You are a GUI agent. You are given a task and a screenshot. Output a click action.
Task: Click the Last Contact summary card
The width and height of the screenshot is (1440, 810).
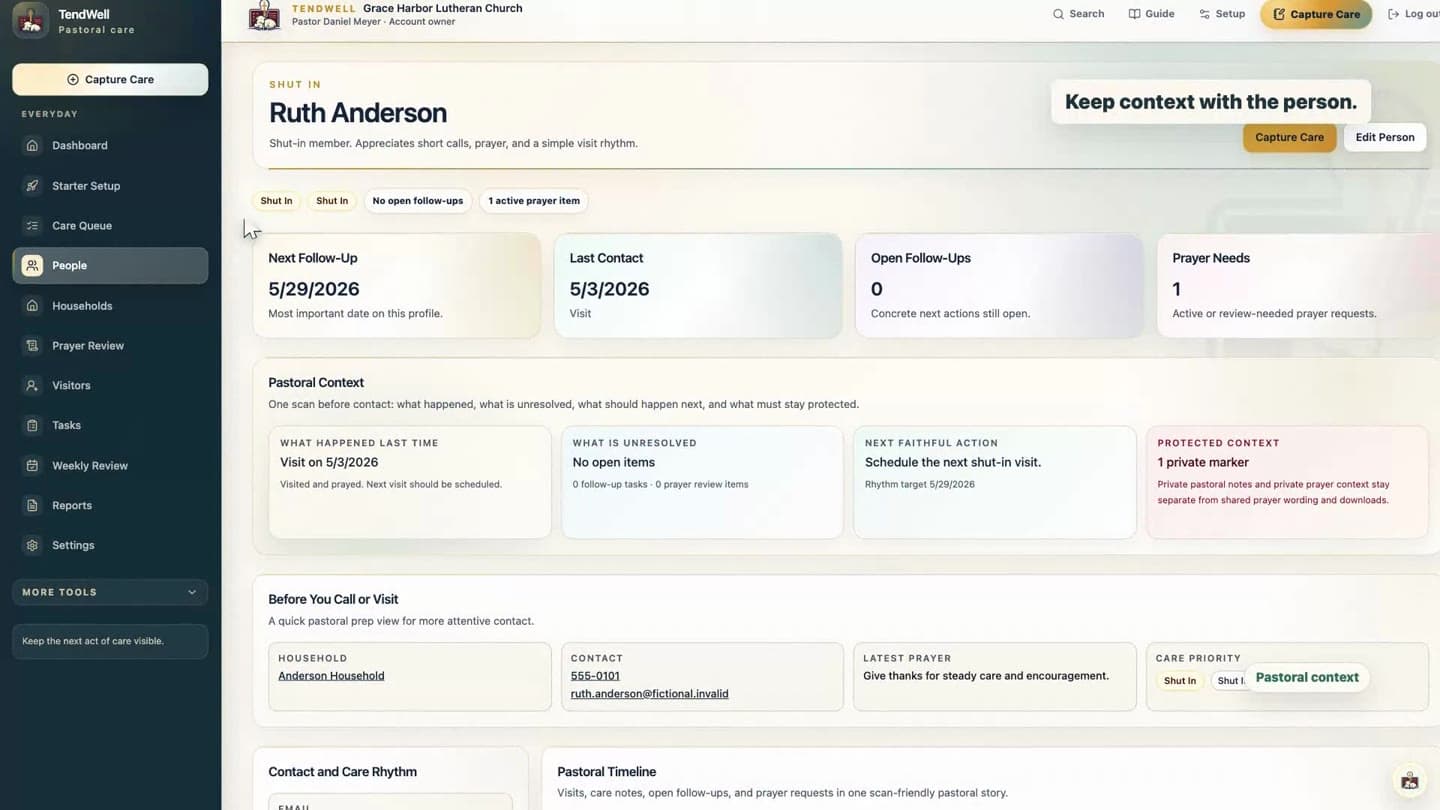coord(698,286)
